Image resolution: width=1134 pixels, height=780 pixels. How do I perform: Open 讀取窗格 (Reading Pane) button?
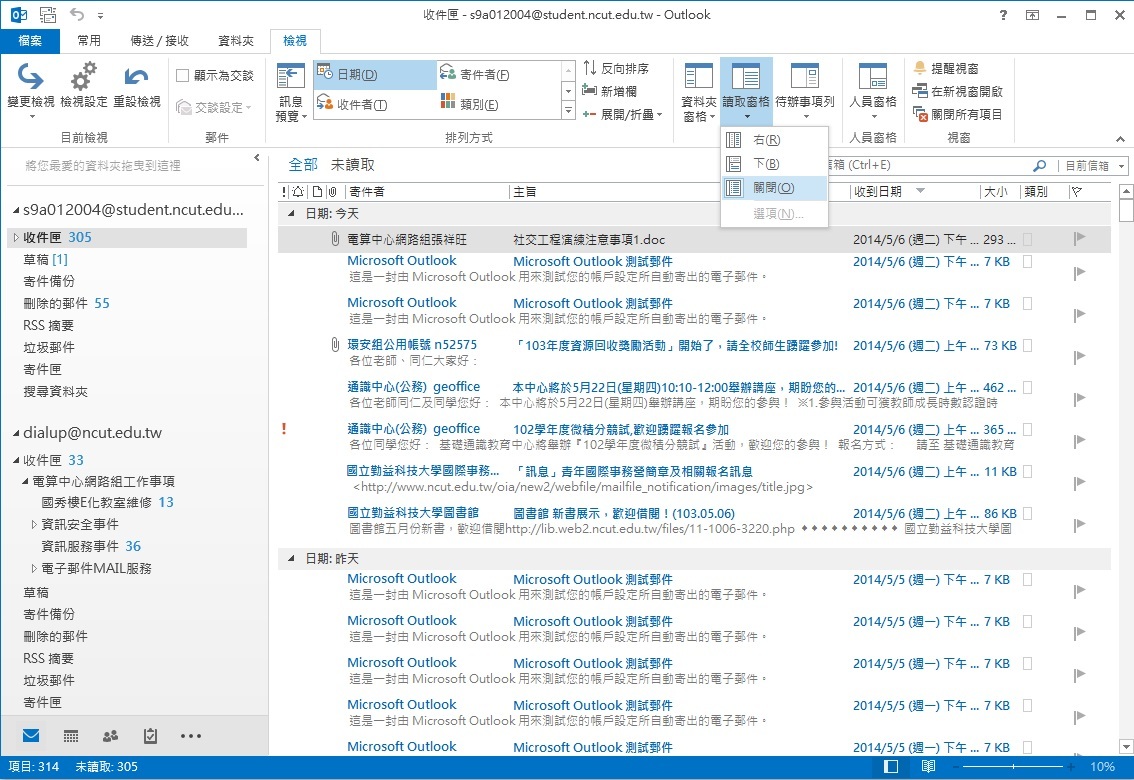(x=746, y=93)
